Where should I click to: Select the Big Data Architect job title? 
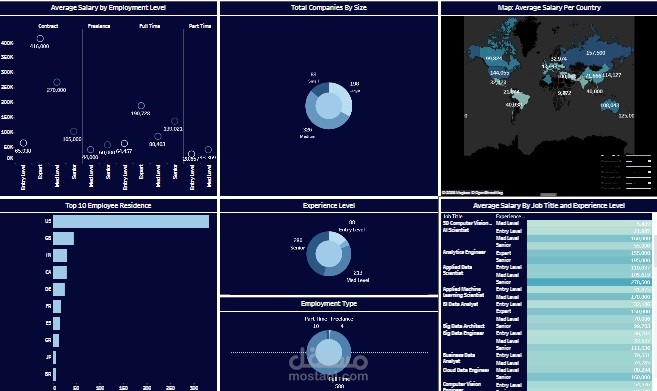tap(464, 326)
